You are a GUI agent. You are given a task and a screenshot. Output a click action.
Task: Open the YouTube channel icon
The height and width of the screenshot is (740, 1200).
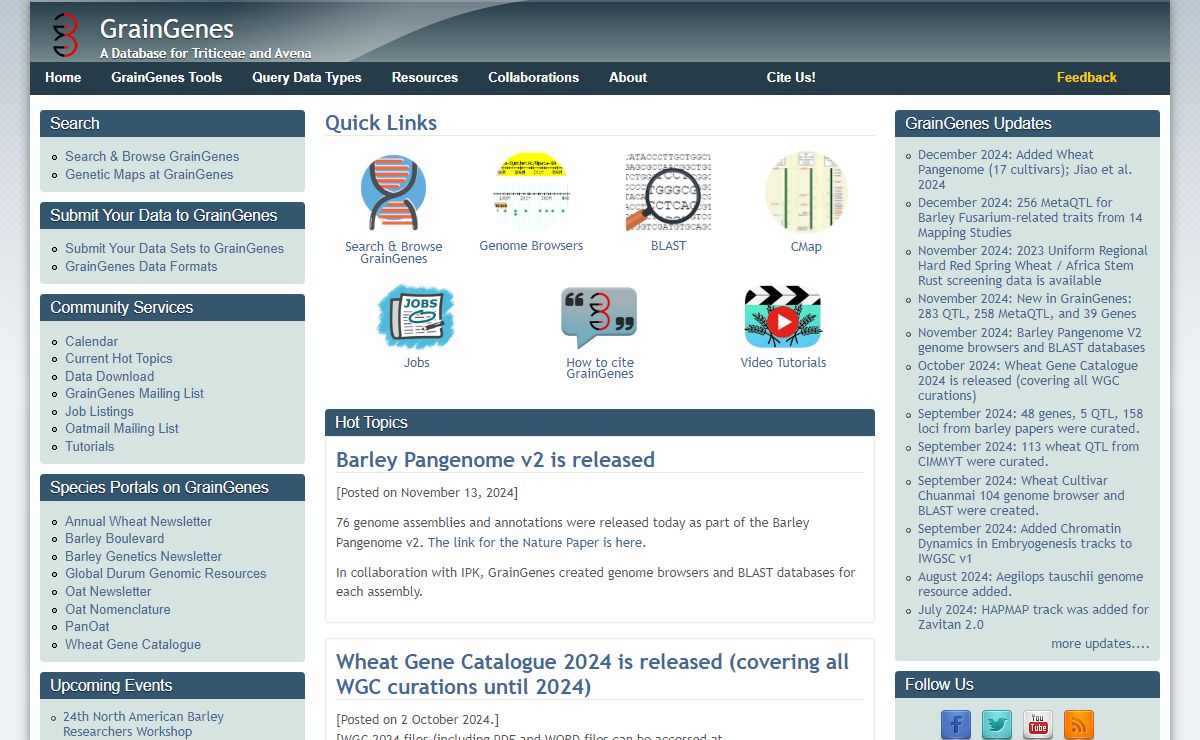[x=1038, y=724]
